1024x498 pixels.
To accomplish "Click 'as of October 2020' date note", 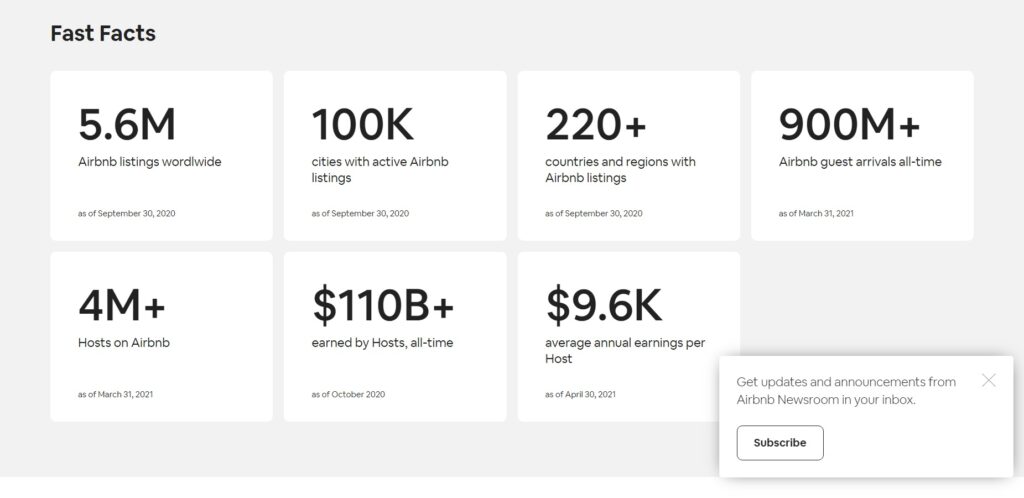I will tap(348, 394).
